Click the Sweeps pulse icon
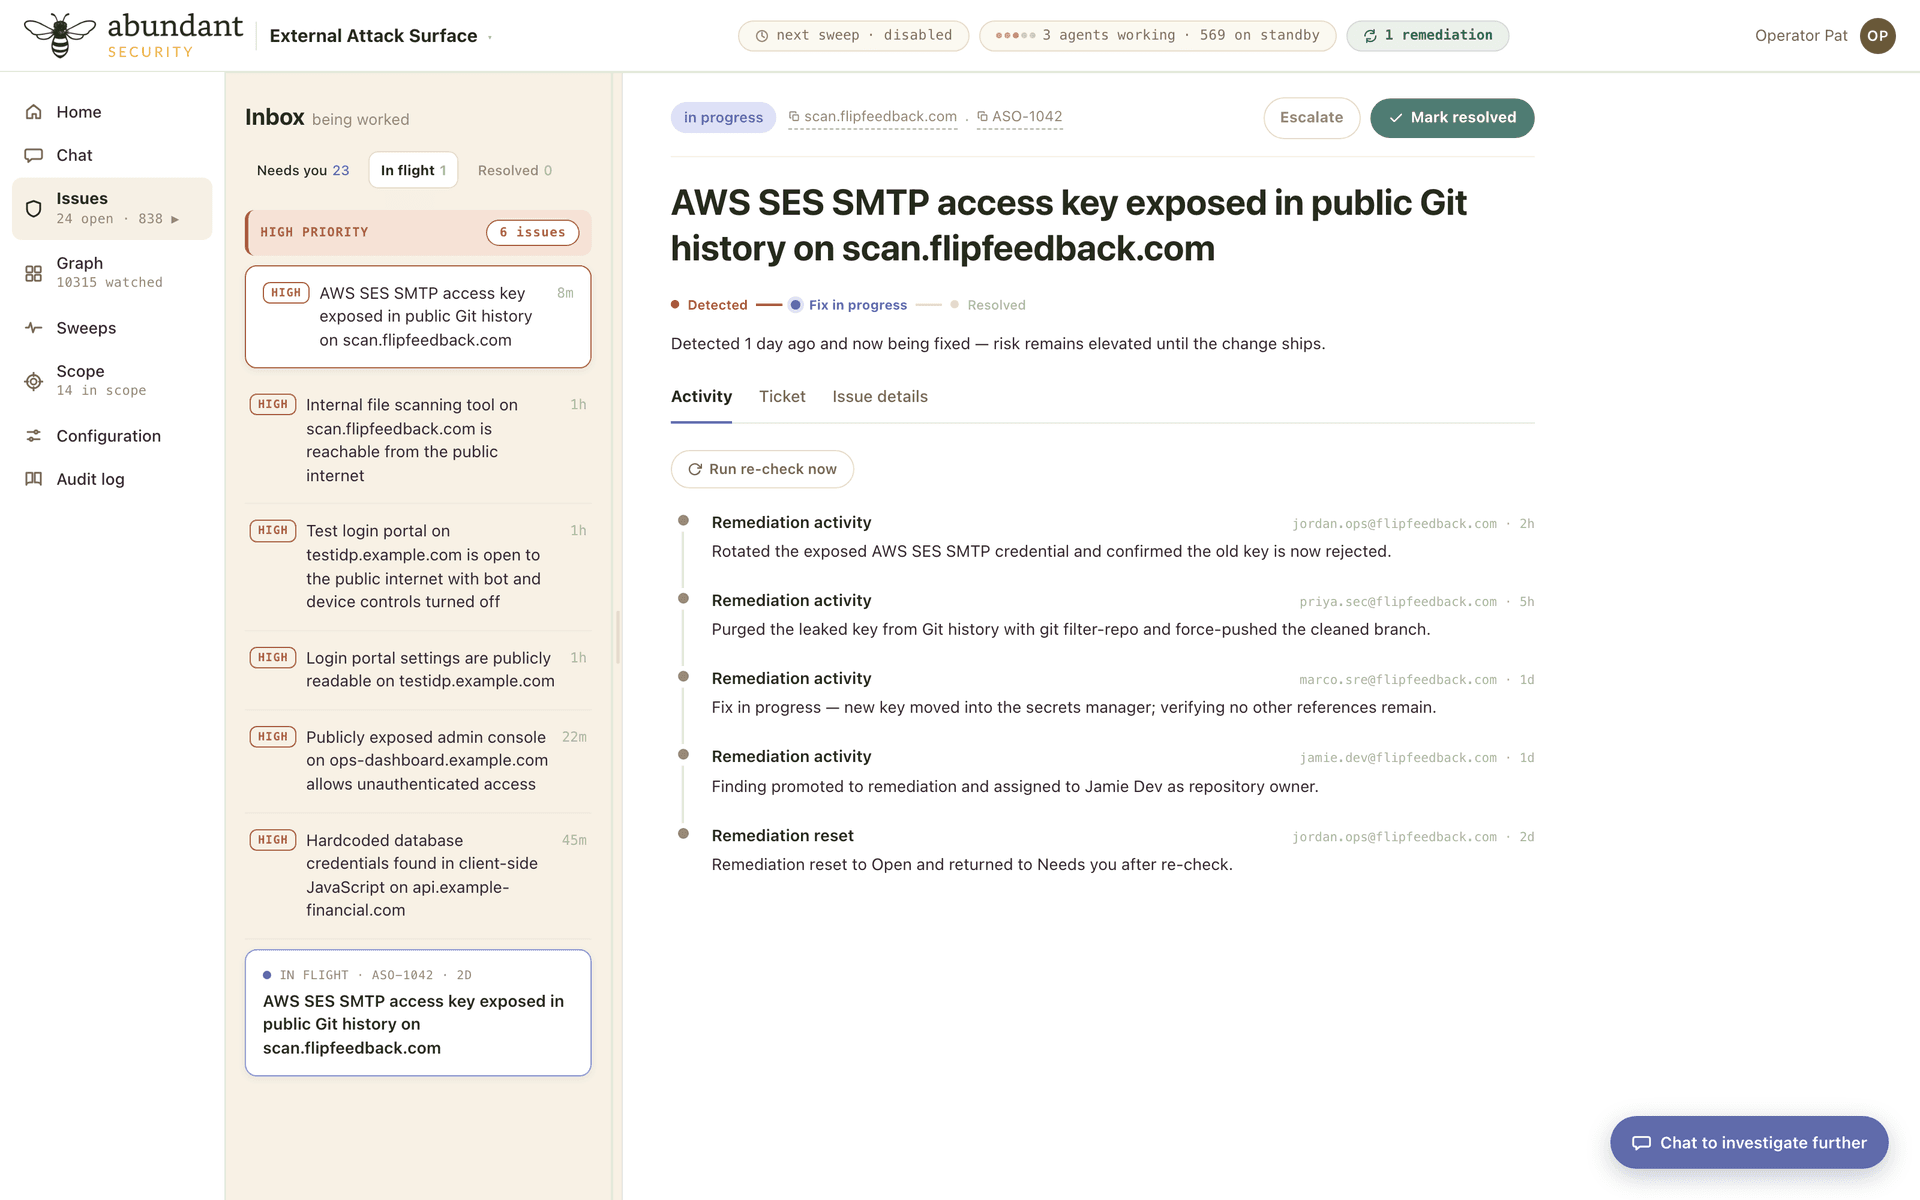 click(34, 328)
